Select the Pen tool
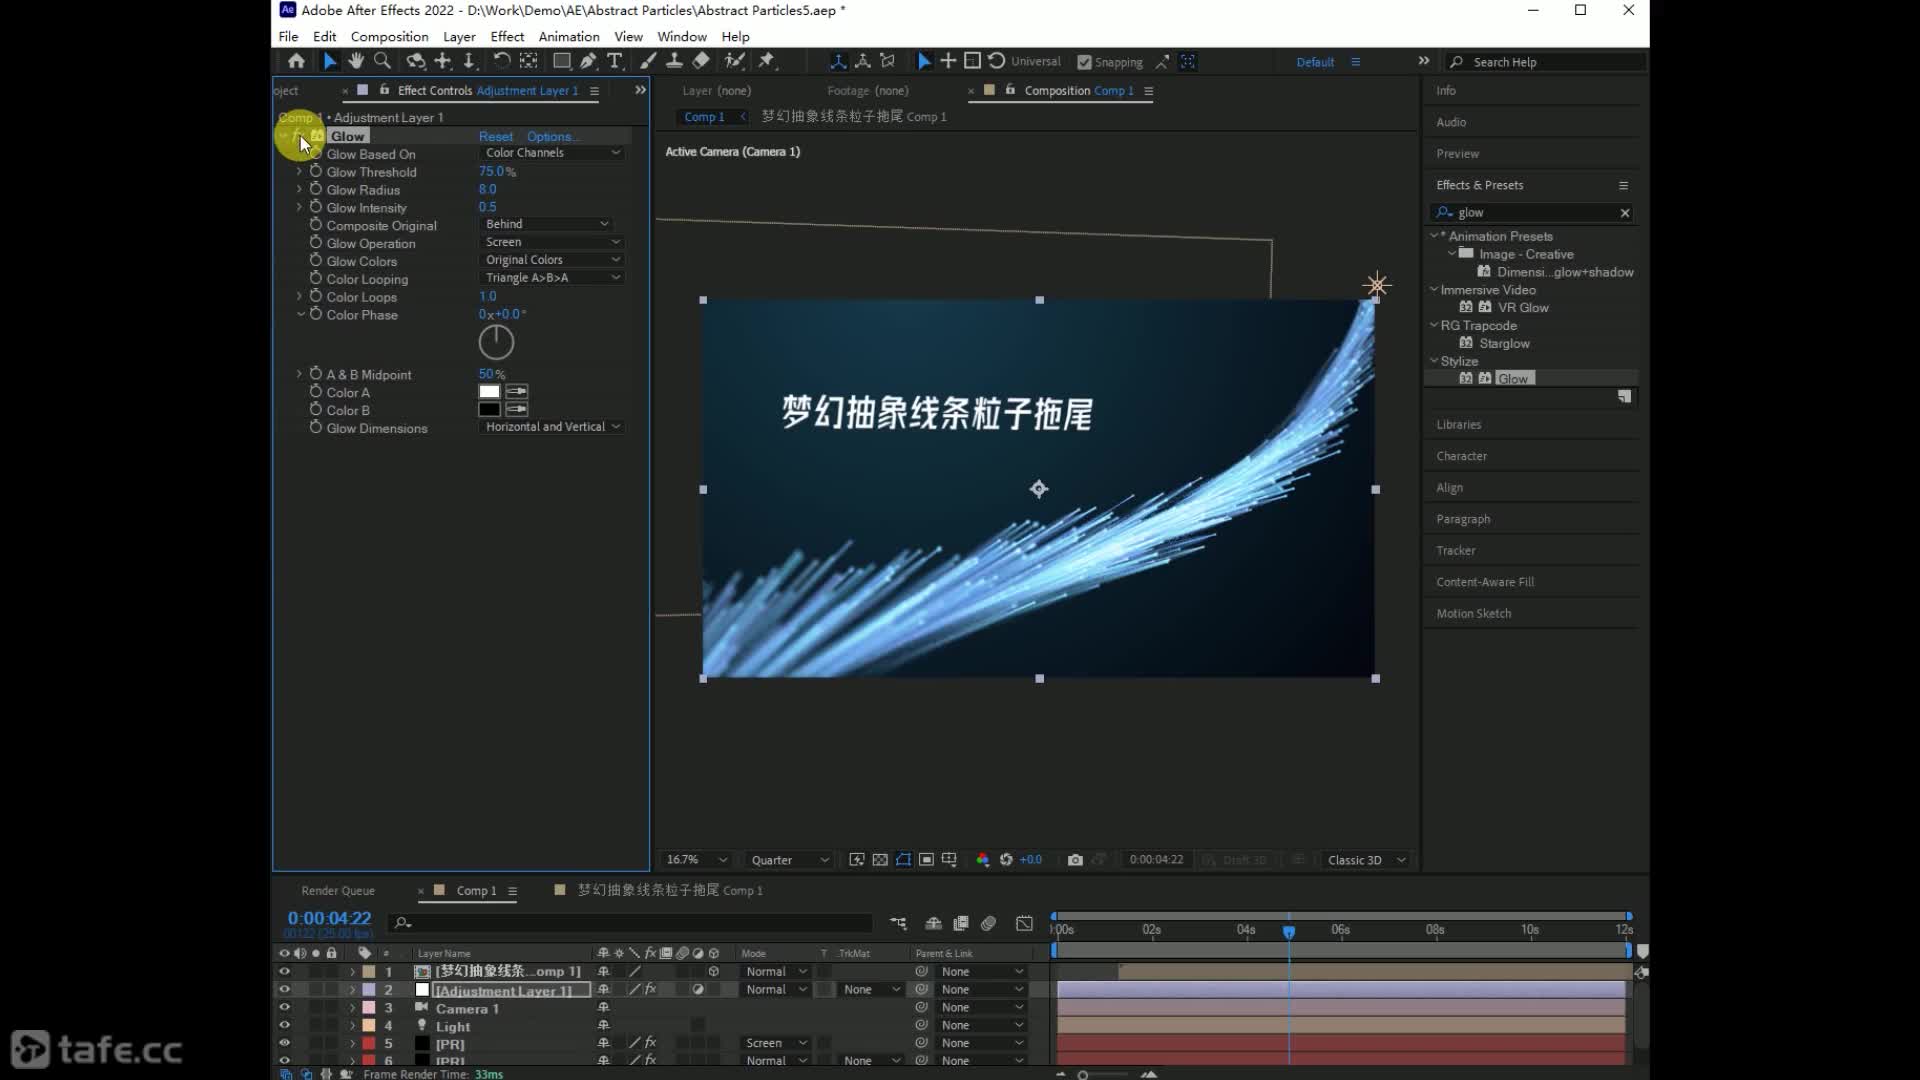The width and height of the screenshot is (1920, 1080). pos(589,61)
